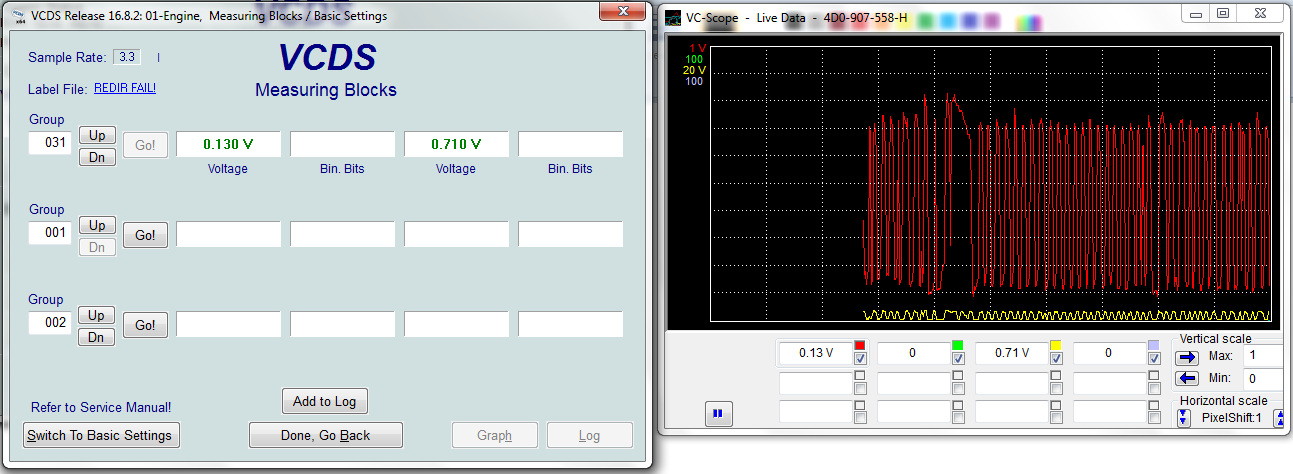
Task: Click the Vertical scale Max input field
Action: (1266, 356)
